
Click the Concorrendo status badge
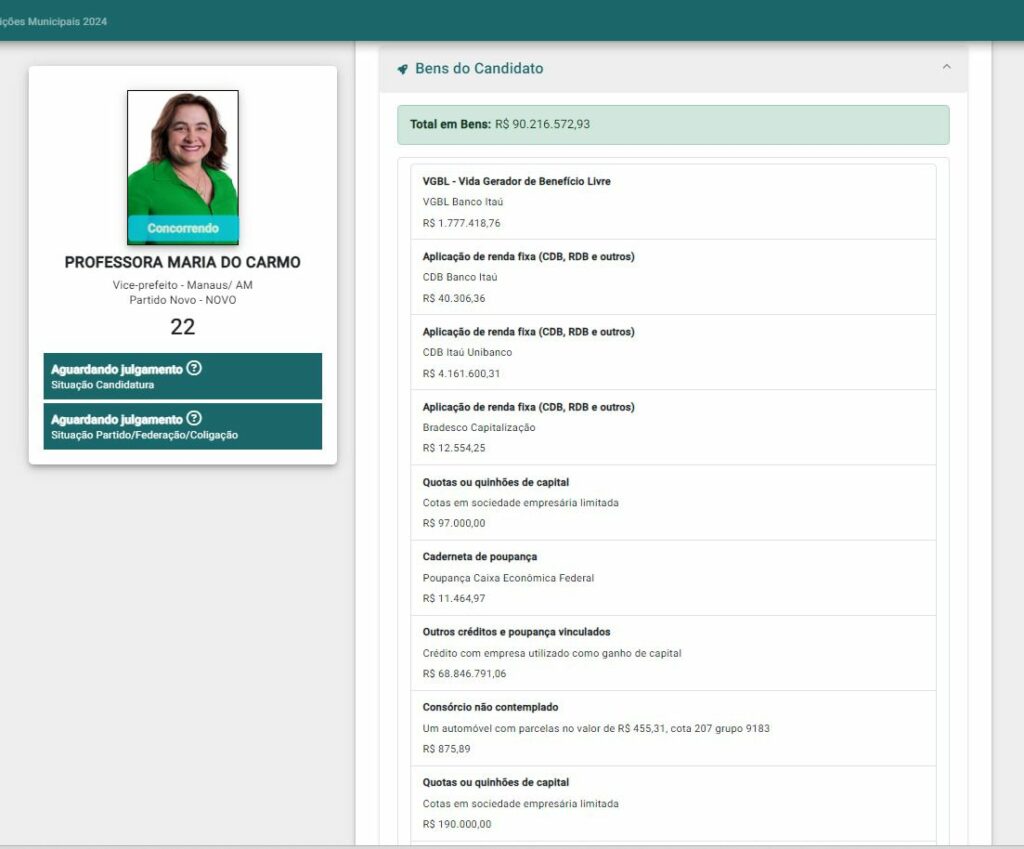[x=182, y=228]
